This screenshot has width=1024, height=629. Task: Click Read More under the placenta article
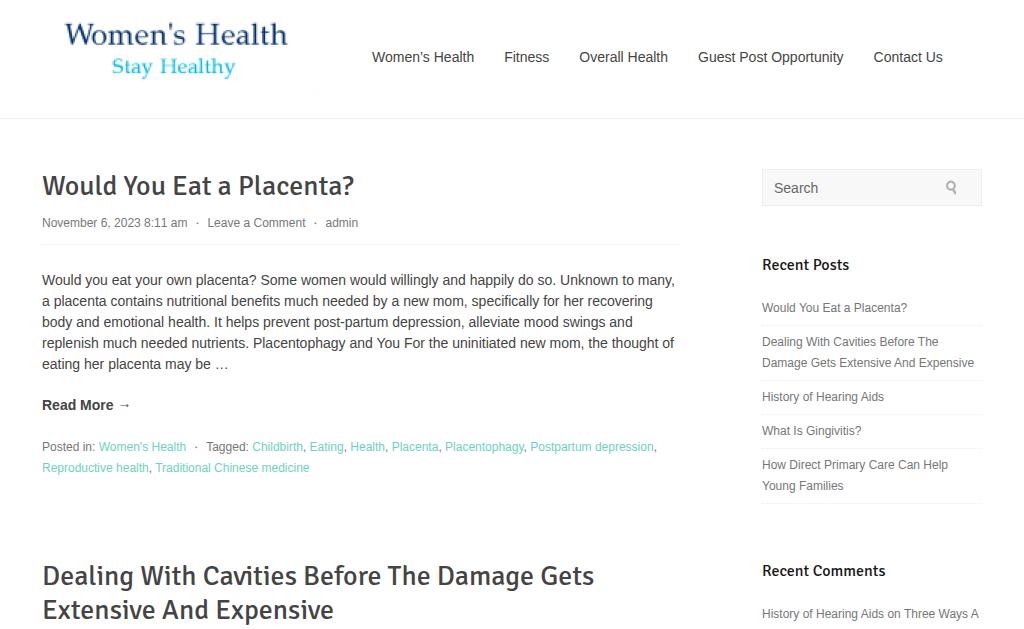tap(86, 405)
